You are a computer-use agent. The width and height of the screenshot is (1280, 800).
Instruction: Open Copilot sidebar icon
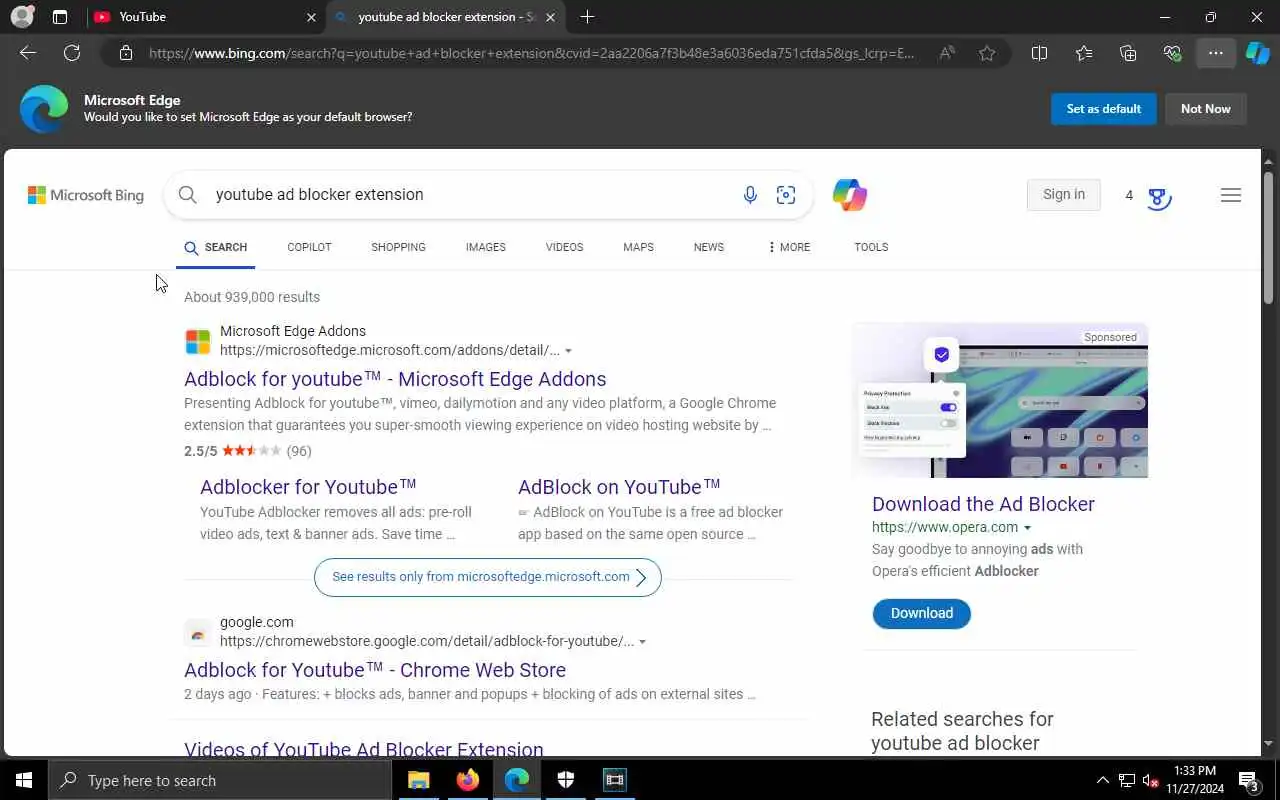tap(1258, 53)
